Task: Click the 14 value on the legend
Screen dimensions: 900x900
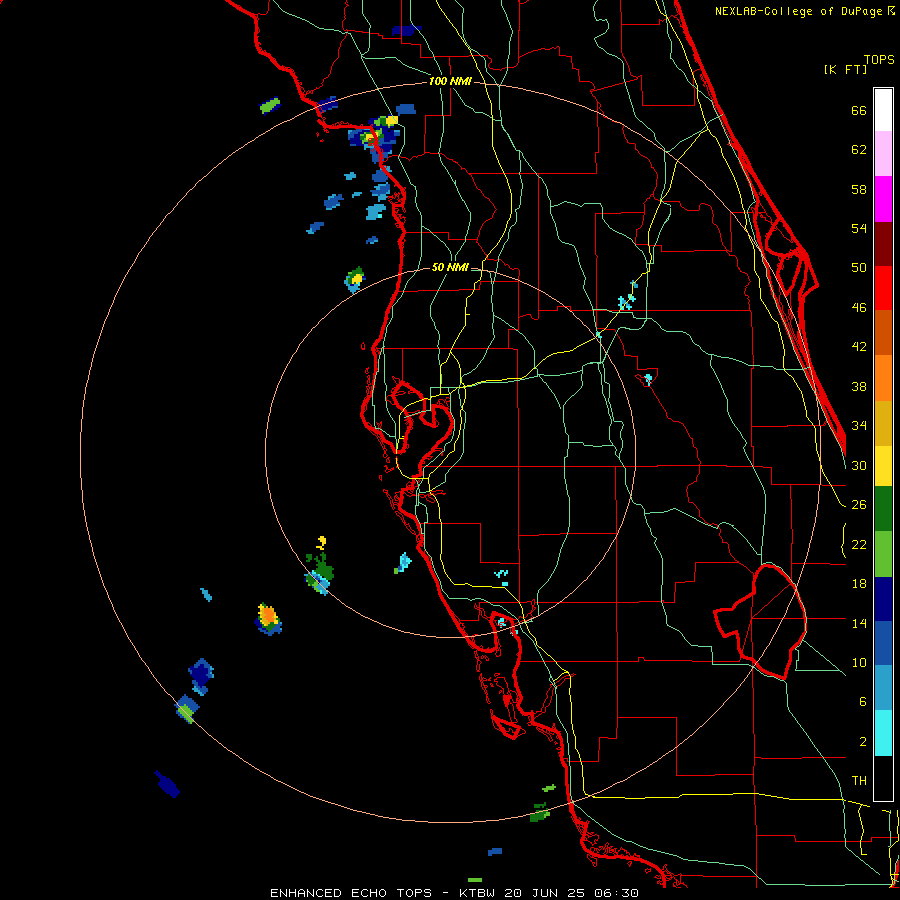Action: click(x=859, y=623)
